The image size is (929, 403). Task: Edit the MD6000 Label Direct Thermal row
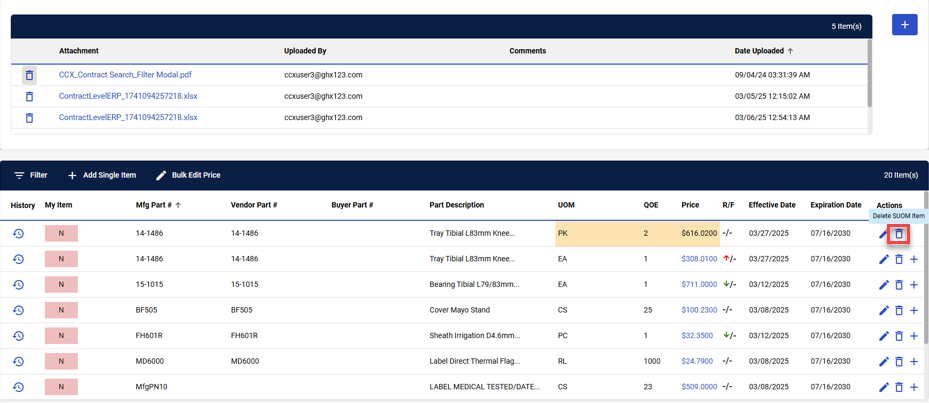coord(883,362)
